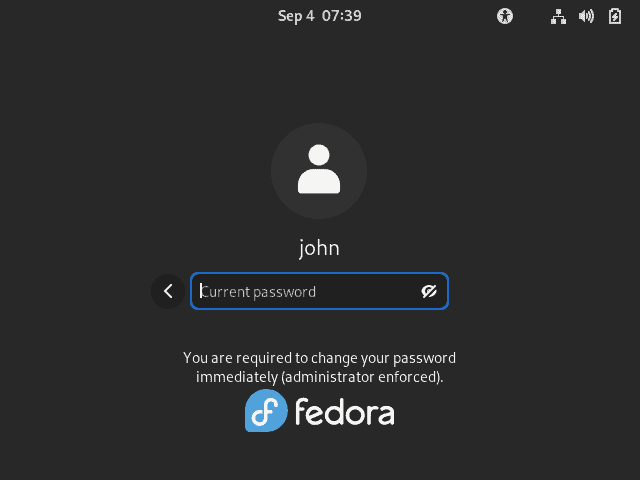
Task: Click the blue Fedora logo emblem
Action: (267, 411)
